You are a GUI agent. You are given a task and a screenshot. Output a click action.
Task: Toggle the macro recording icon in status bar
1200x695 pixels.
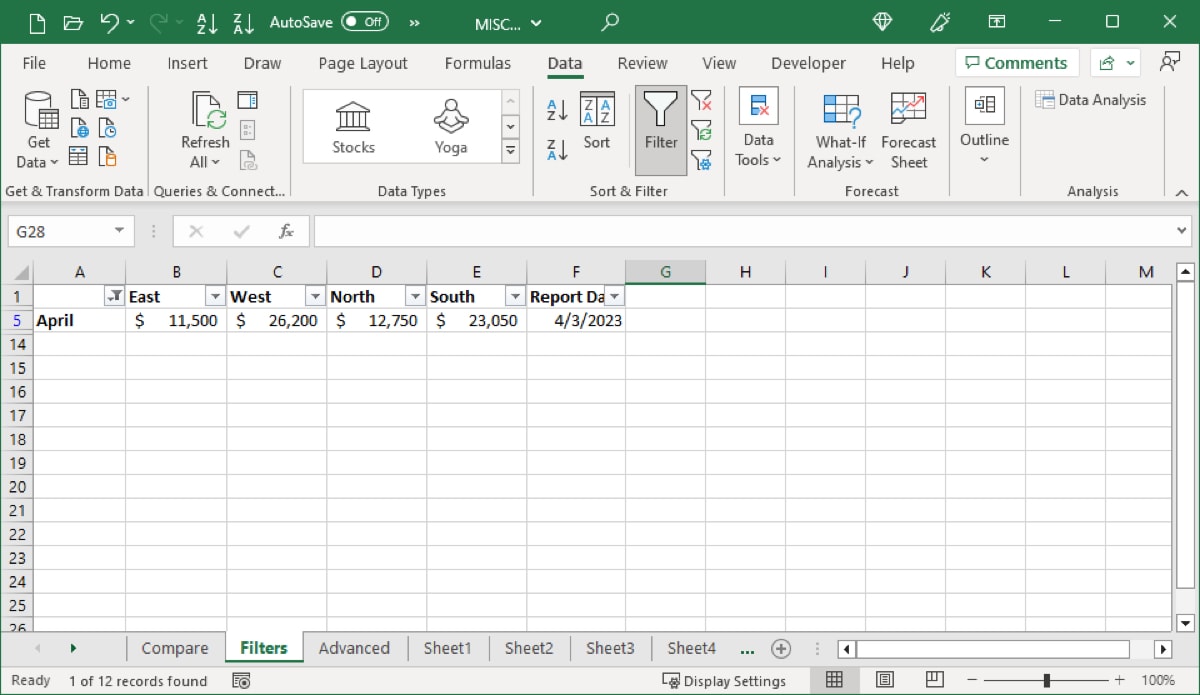(x=240, y=680)
